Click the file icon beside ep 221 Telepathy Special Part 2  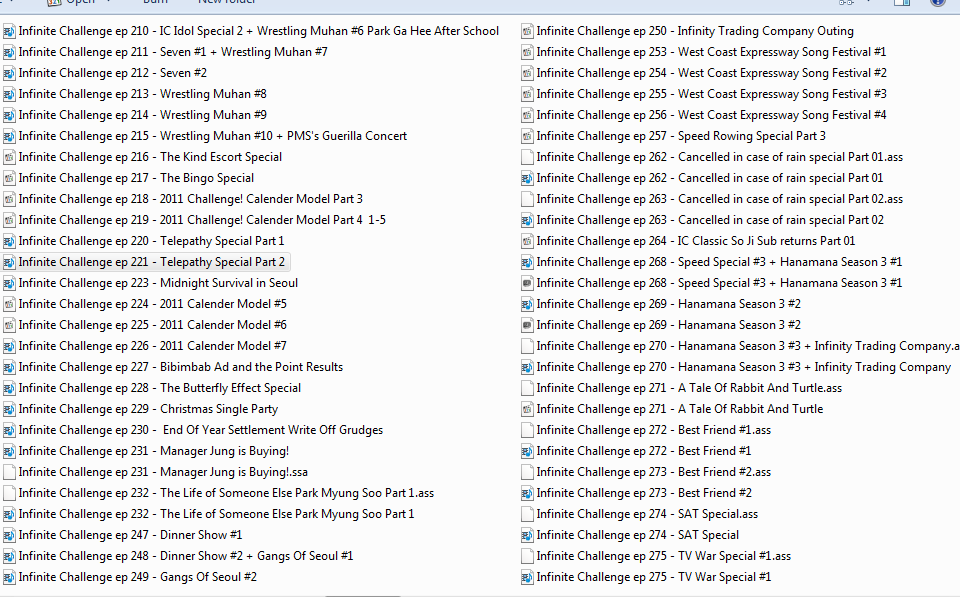click(9, 262)
